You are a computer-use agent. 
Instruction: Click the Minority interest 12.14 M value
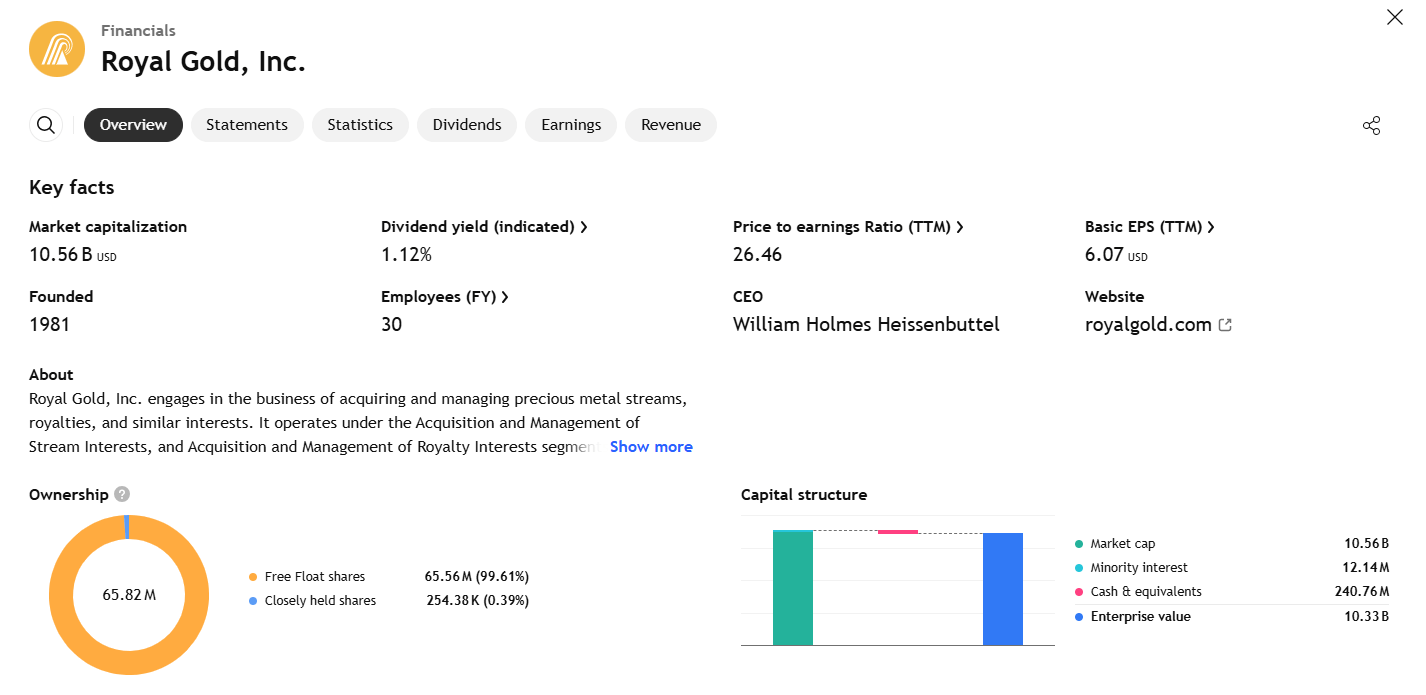click(1367, 568)
